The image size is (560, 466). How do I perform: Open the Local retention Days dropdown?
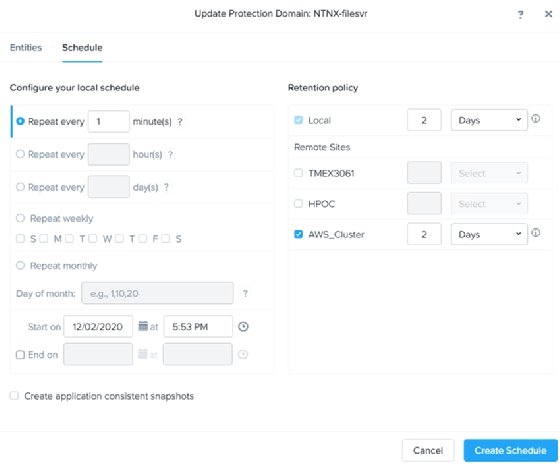(489, 120)
